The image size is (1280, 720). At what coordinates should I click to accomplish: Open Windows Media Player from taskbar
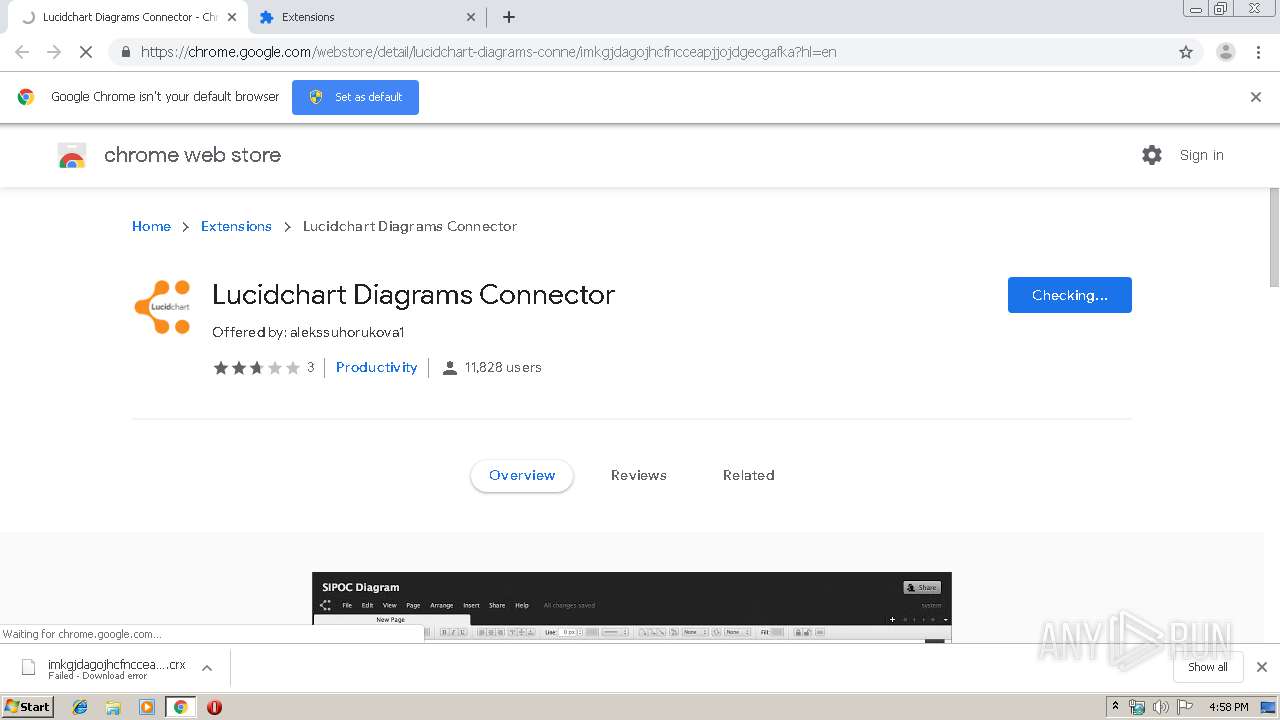click(147, 707)
